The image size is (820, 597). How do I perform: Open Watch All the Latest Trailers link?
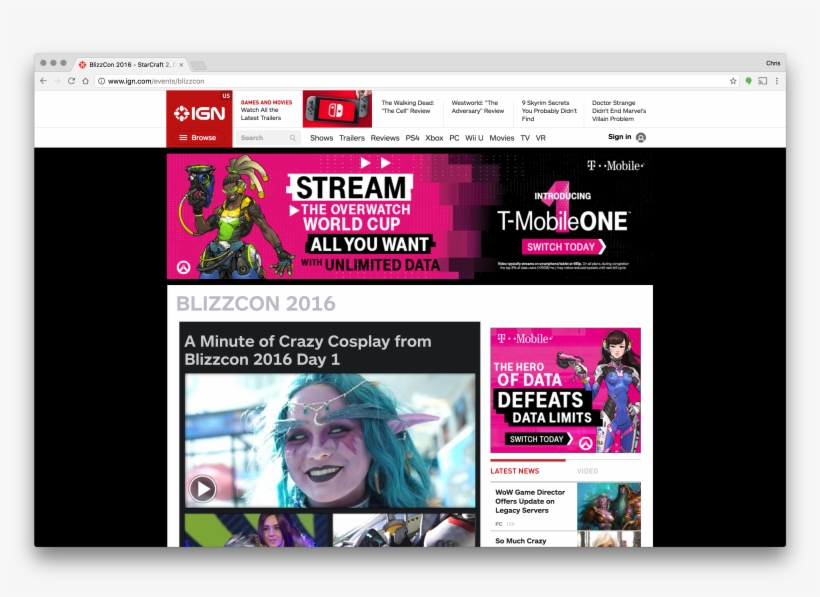click(x=261, y=114)
